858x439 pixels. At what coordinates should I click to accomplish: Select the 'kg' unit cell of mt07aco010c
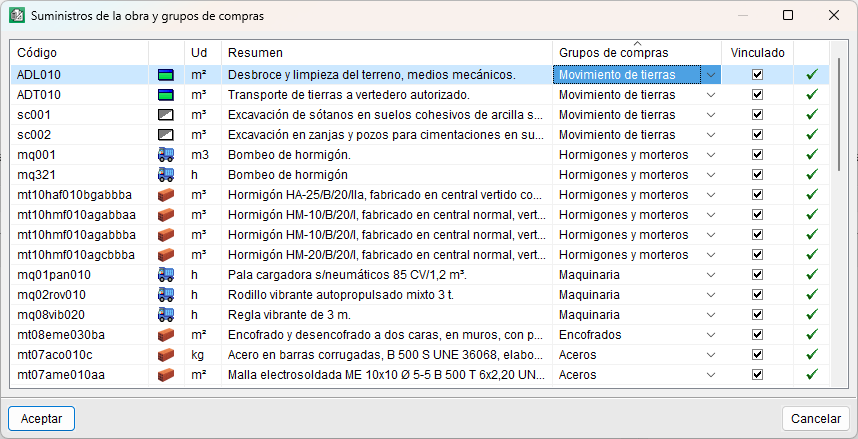tap(203, 355)
